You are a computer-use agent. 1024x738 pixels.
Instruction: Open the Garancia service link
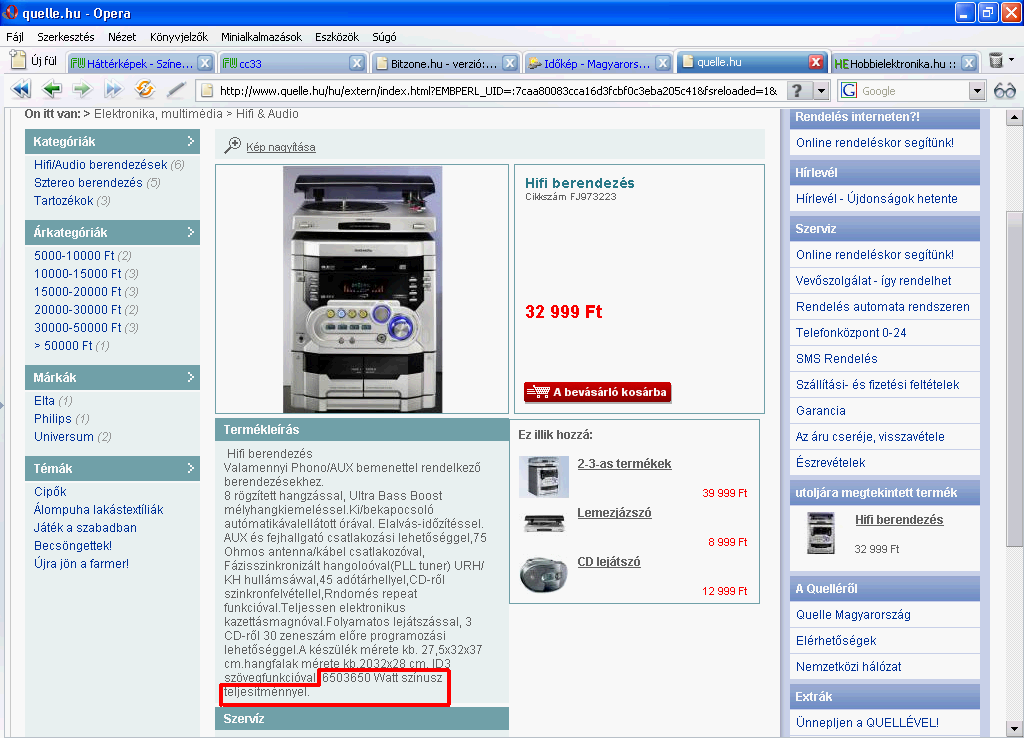coord(821,411)
